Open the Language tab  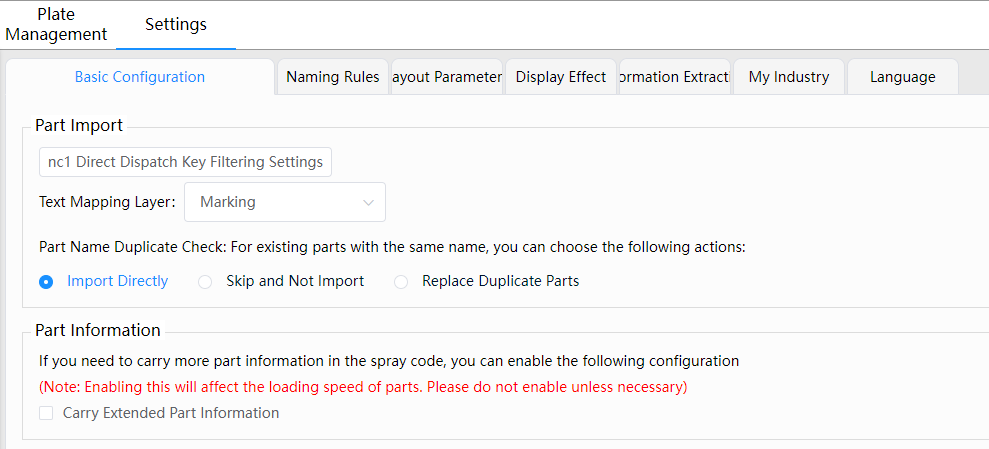tap(903, 77)
